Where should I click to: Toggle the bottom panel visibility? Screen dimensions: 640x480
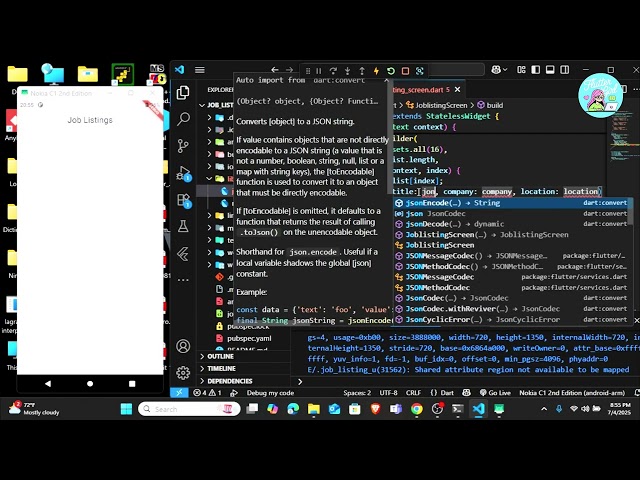click(550, 70)
